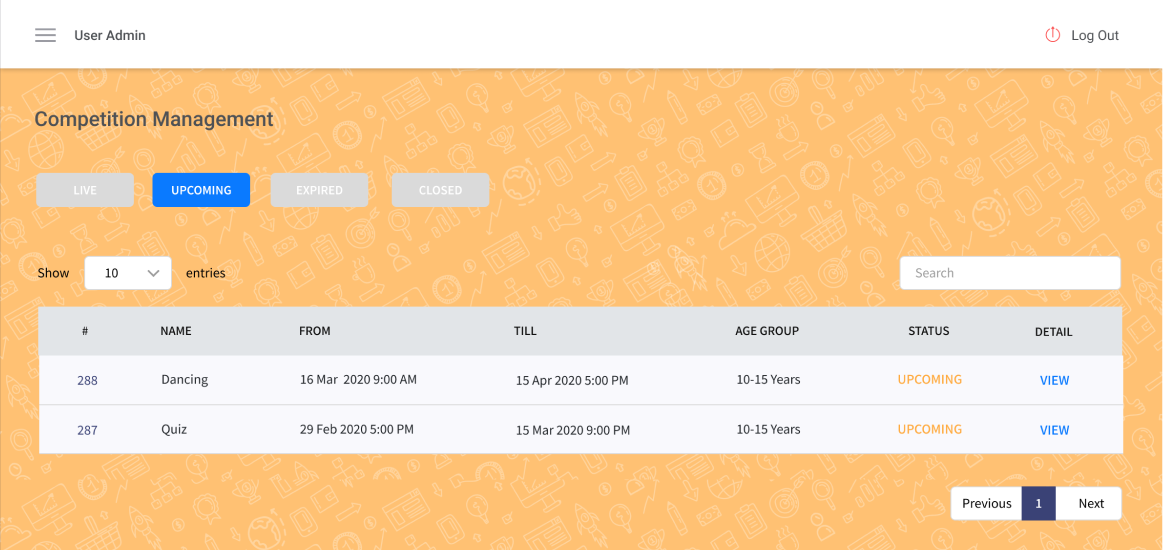Click the DETAIL column header
Viewport: 1163px width, 550px height.
pos(1053,332)
